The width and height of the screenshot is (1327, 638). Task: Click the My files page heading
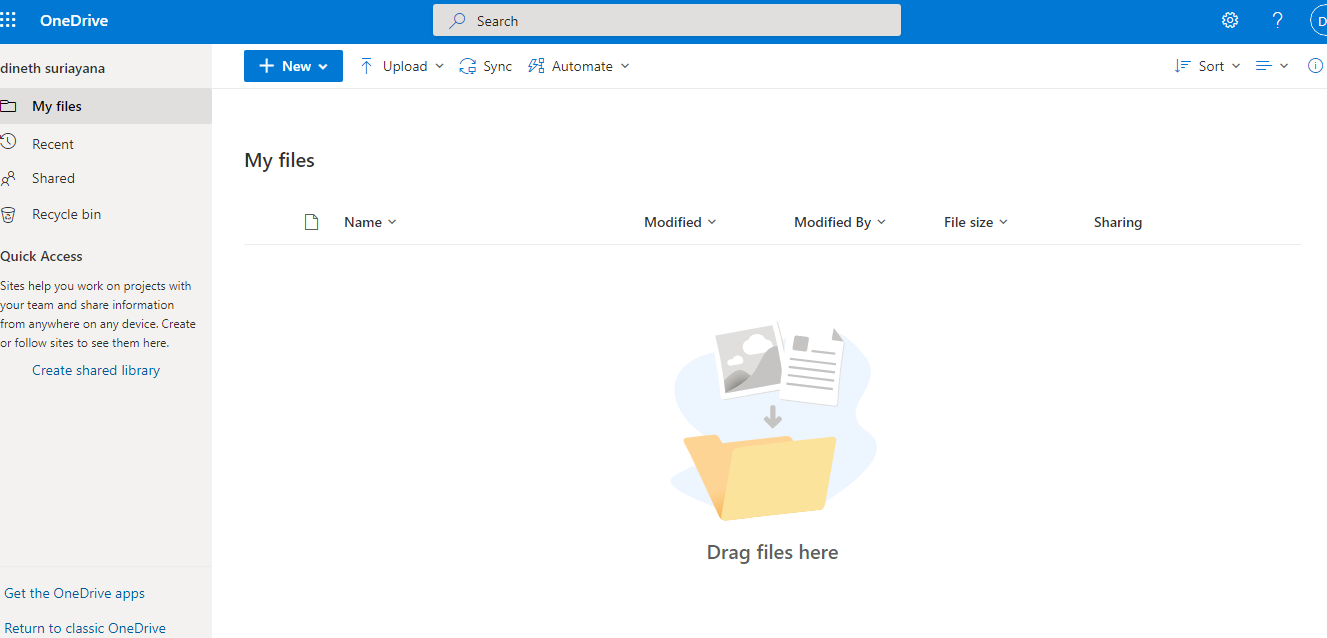pos(279,160)
